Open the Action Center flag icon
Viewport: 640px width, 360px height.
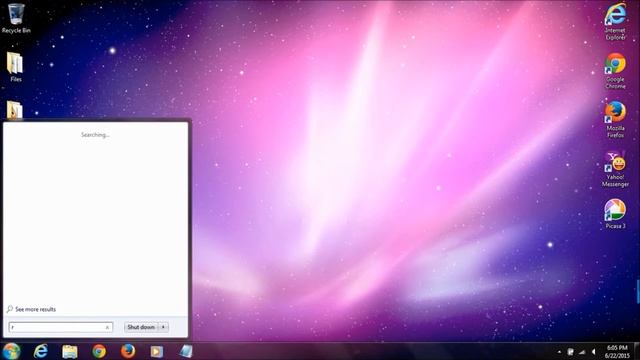571,352
